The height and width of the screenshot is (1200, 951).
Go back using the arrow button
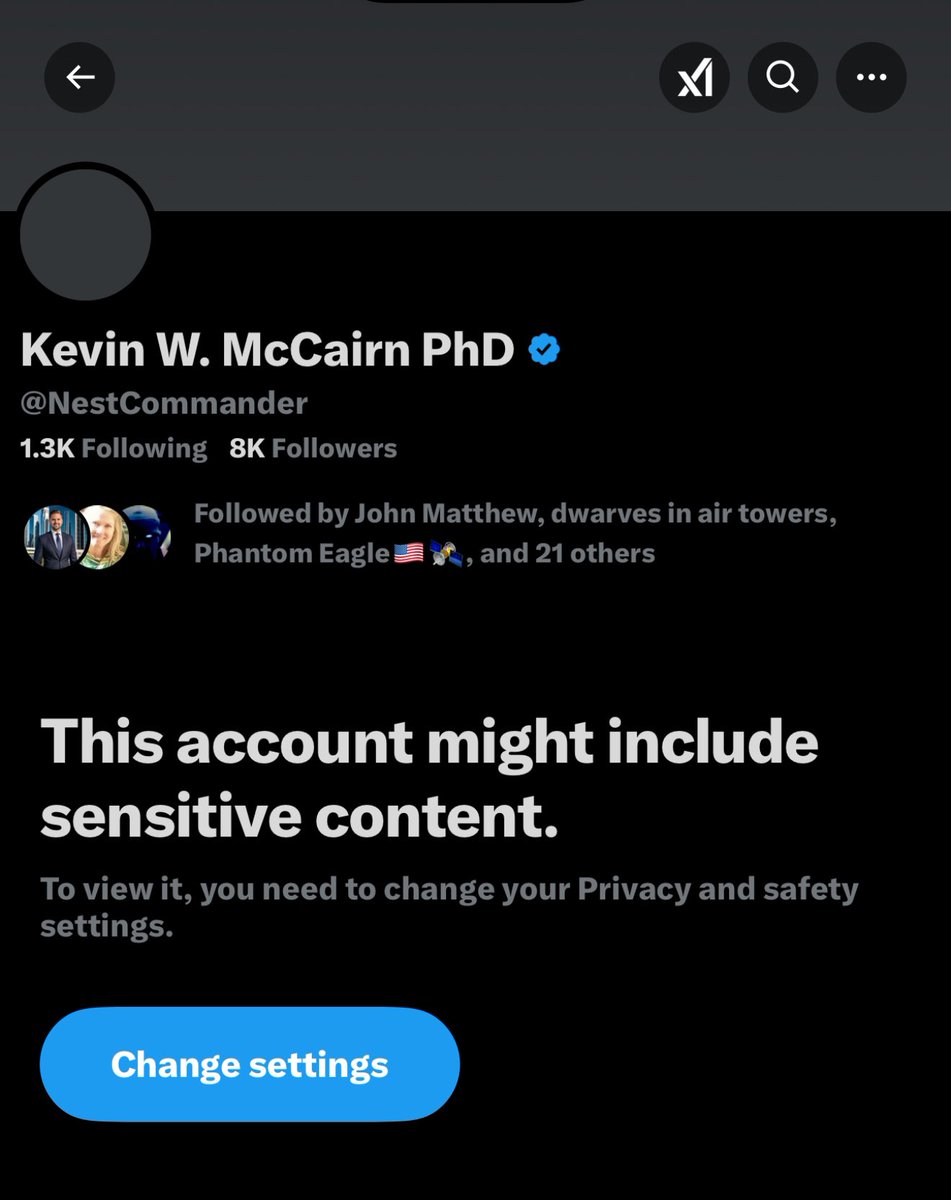80,77
